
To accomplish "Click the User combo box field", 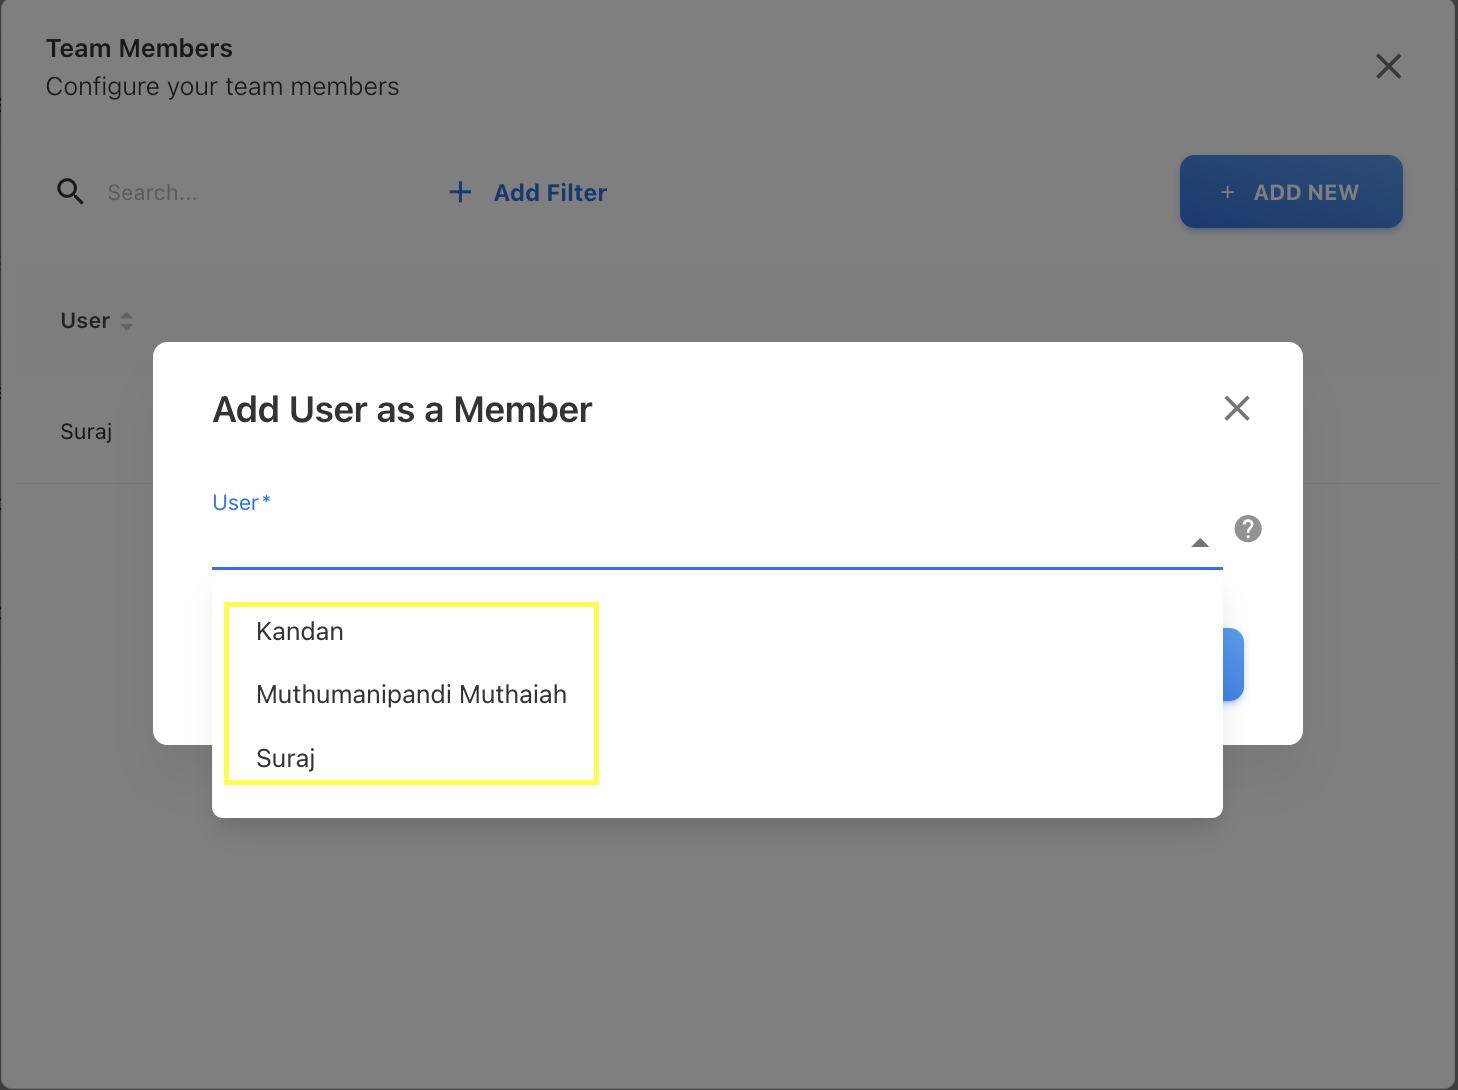I will pos(700,543).
